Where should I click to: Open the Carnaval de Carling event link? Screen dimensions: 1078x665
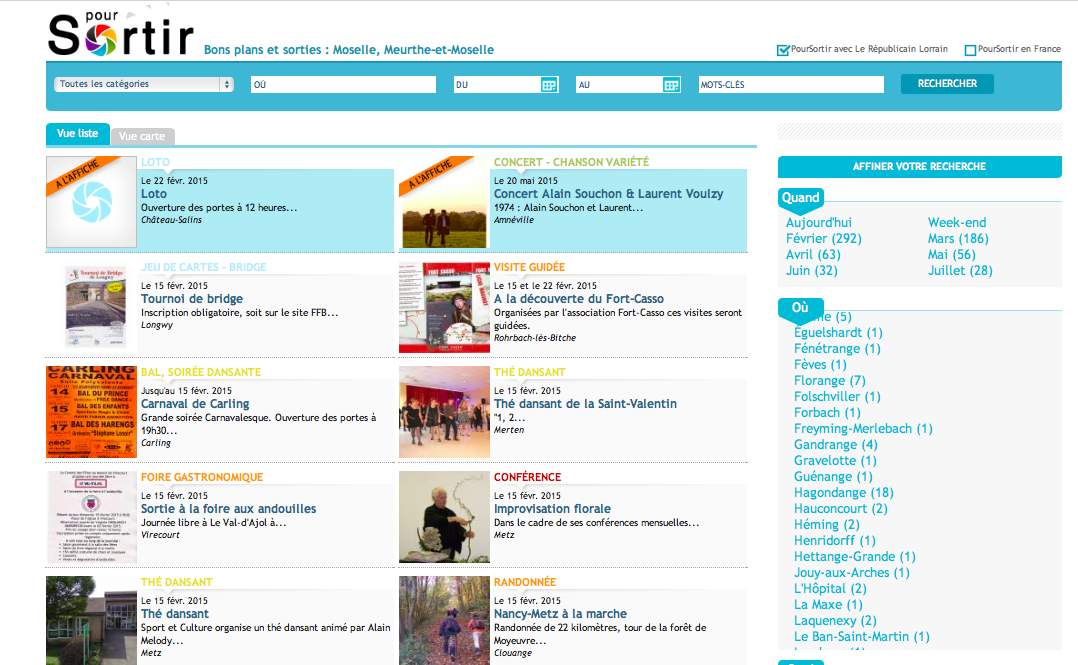click(x=195, y=404)
